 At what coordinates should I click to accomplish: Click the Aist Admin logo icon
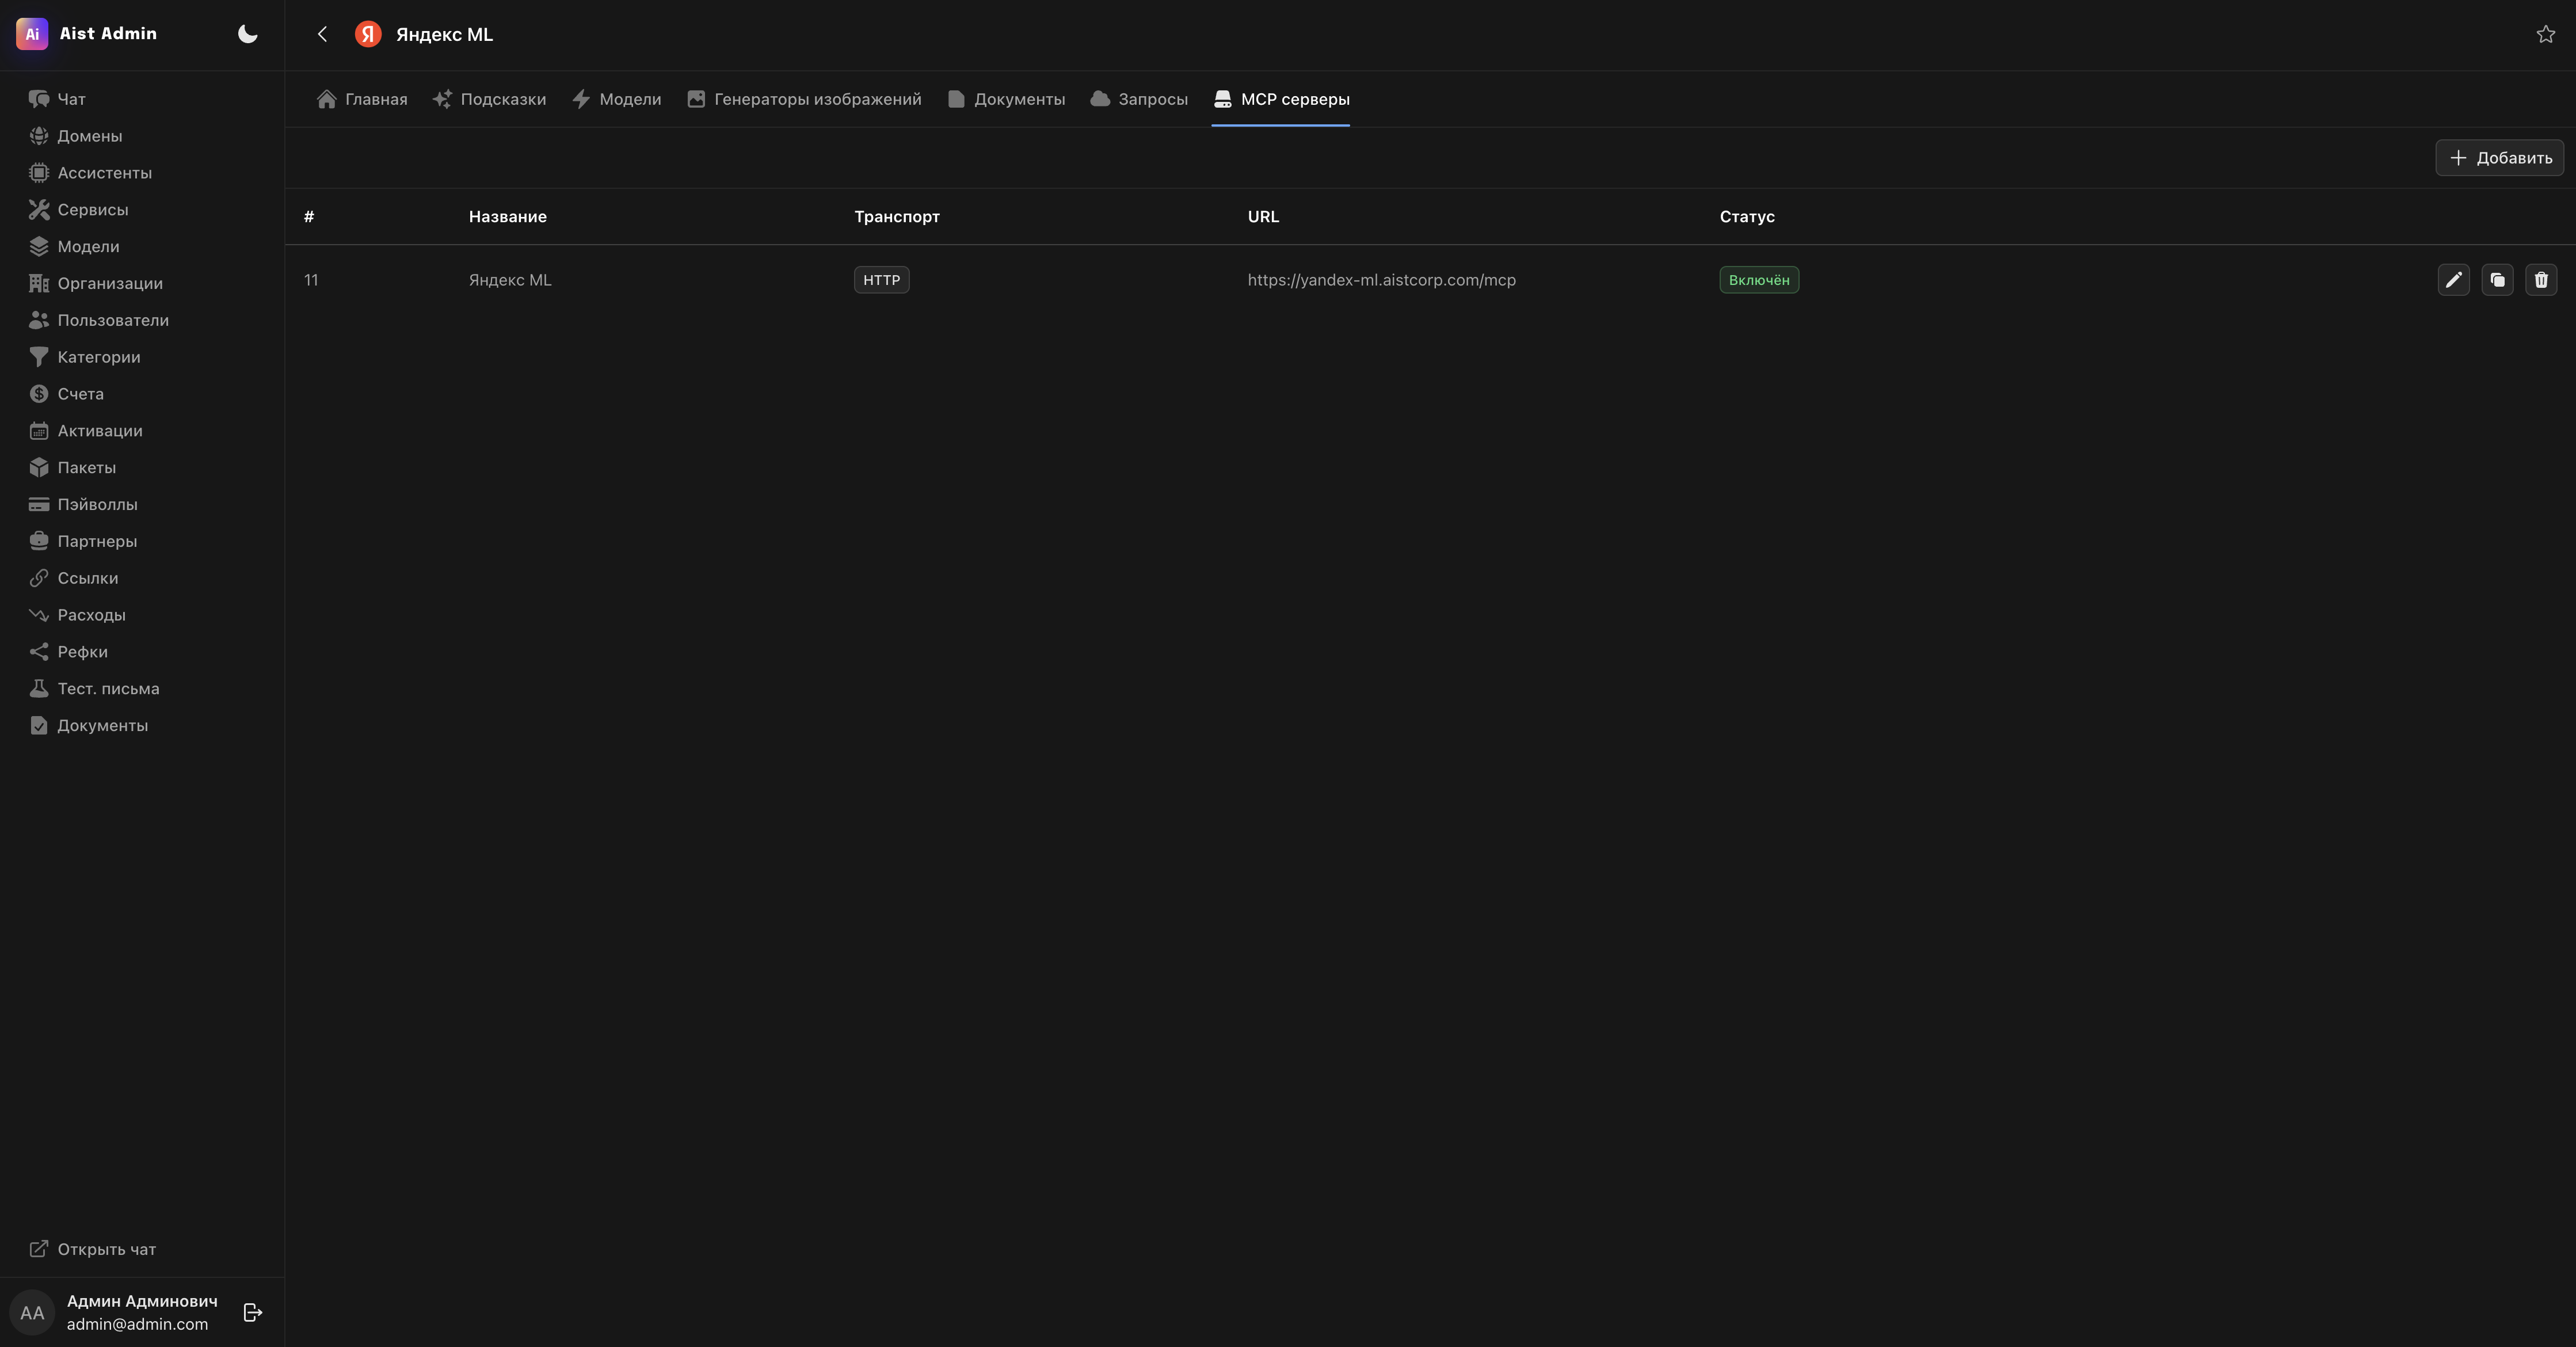click(x=32, y=34)
